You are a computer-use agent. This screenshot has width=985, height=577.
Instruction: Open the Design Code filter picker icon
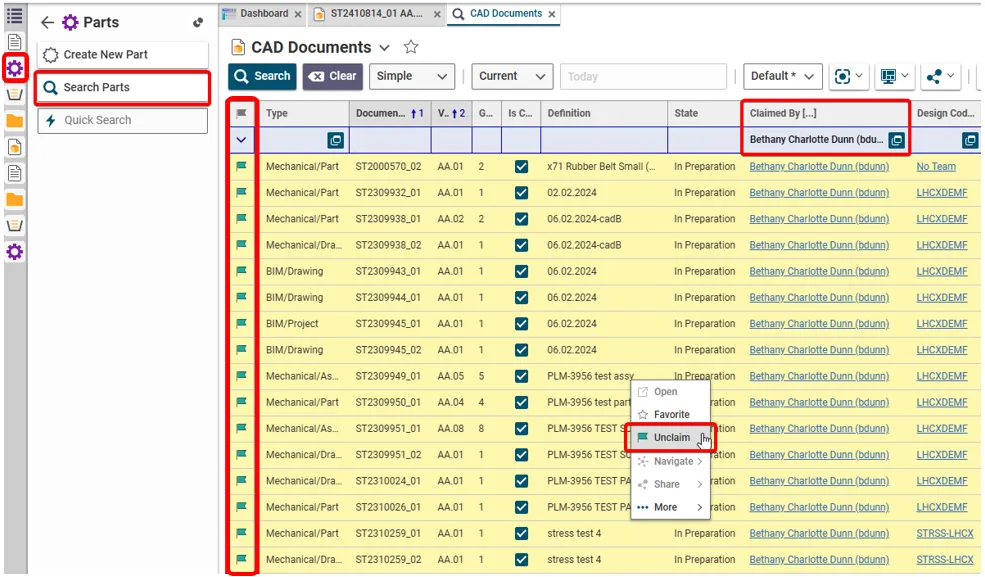pos(970,140)
